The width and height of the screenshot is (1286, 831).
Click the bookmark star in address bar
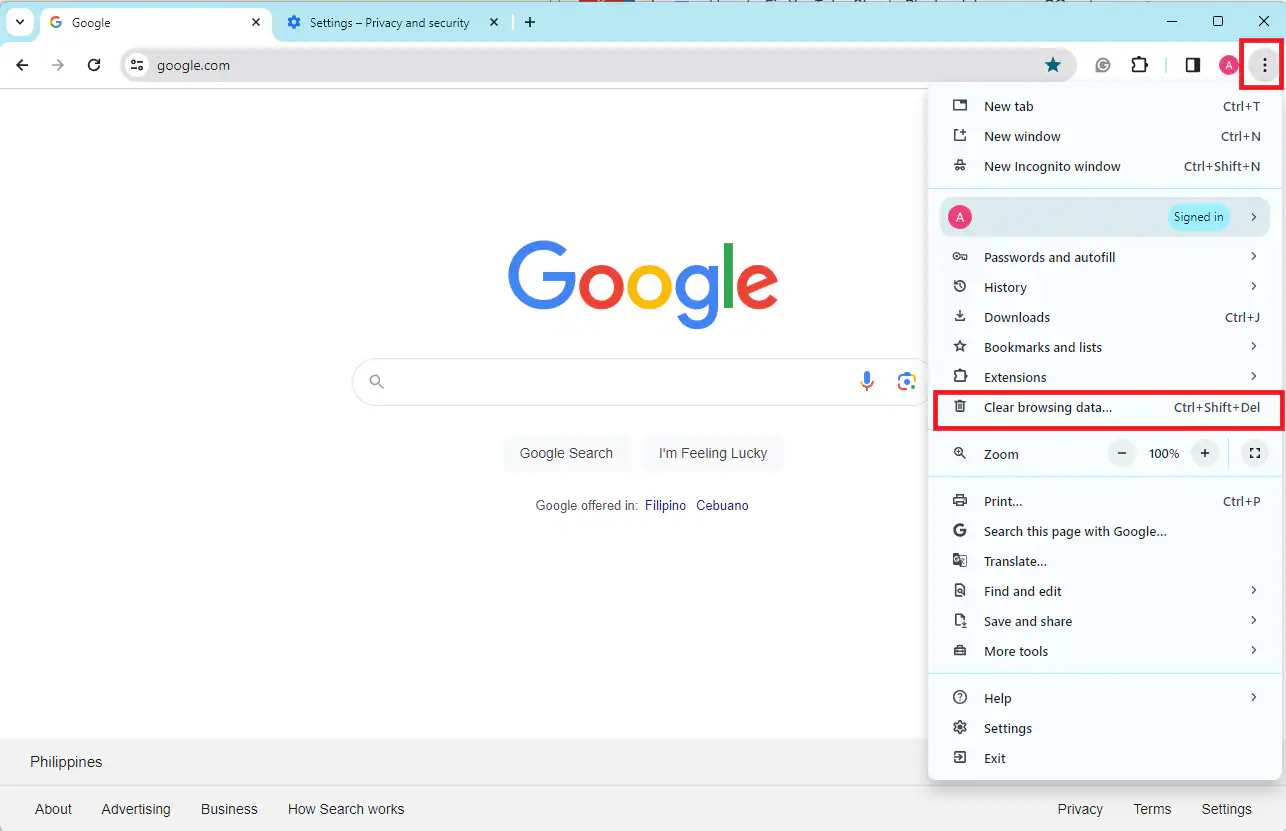point(1053,65)
